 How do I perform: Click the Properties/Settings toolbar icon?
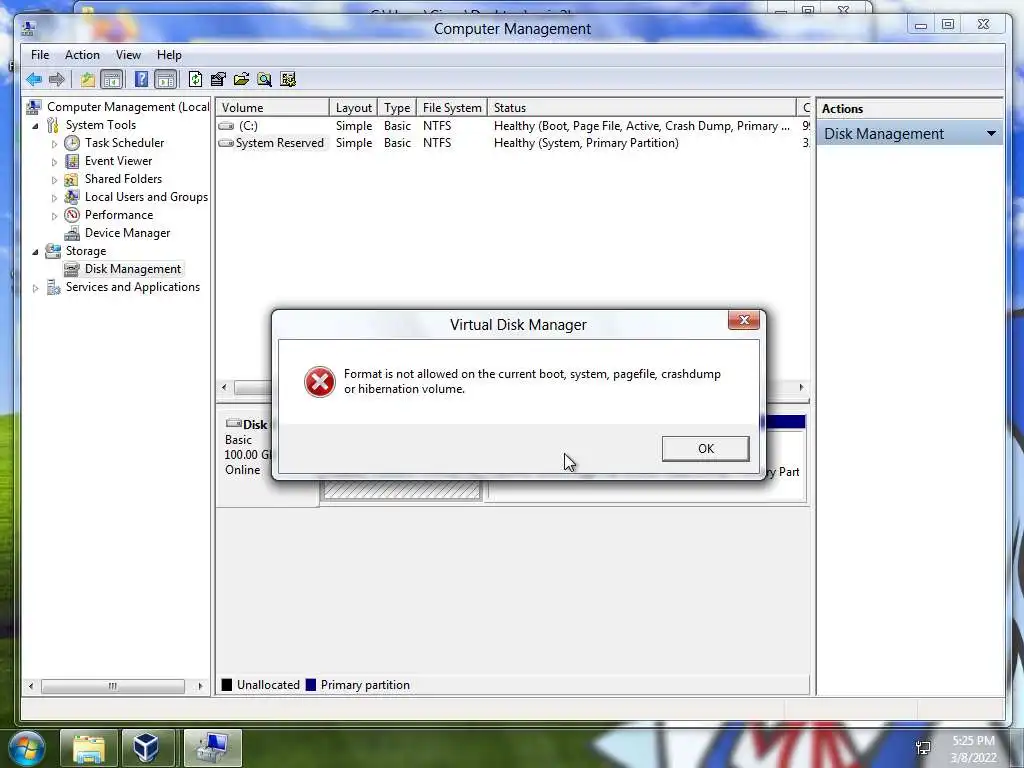pos(218,80)
